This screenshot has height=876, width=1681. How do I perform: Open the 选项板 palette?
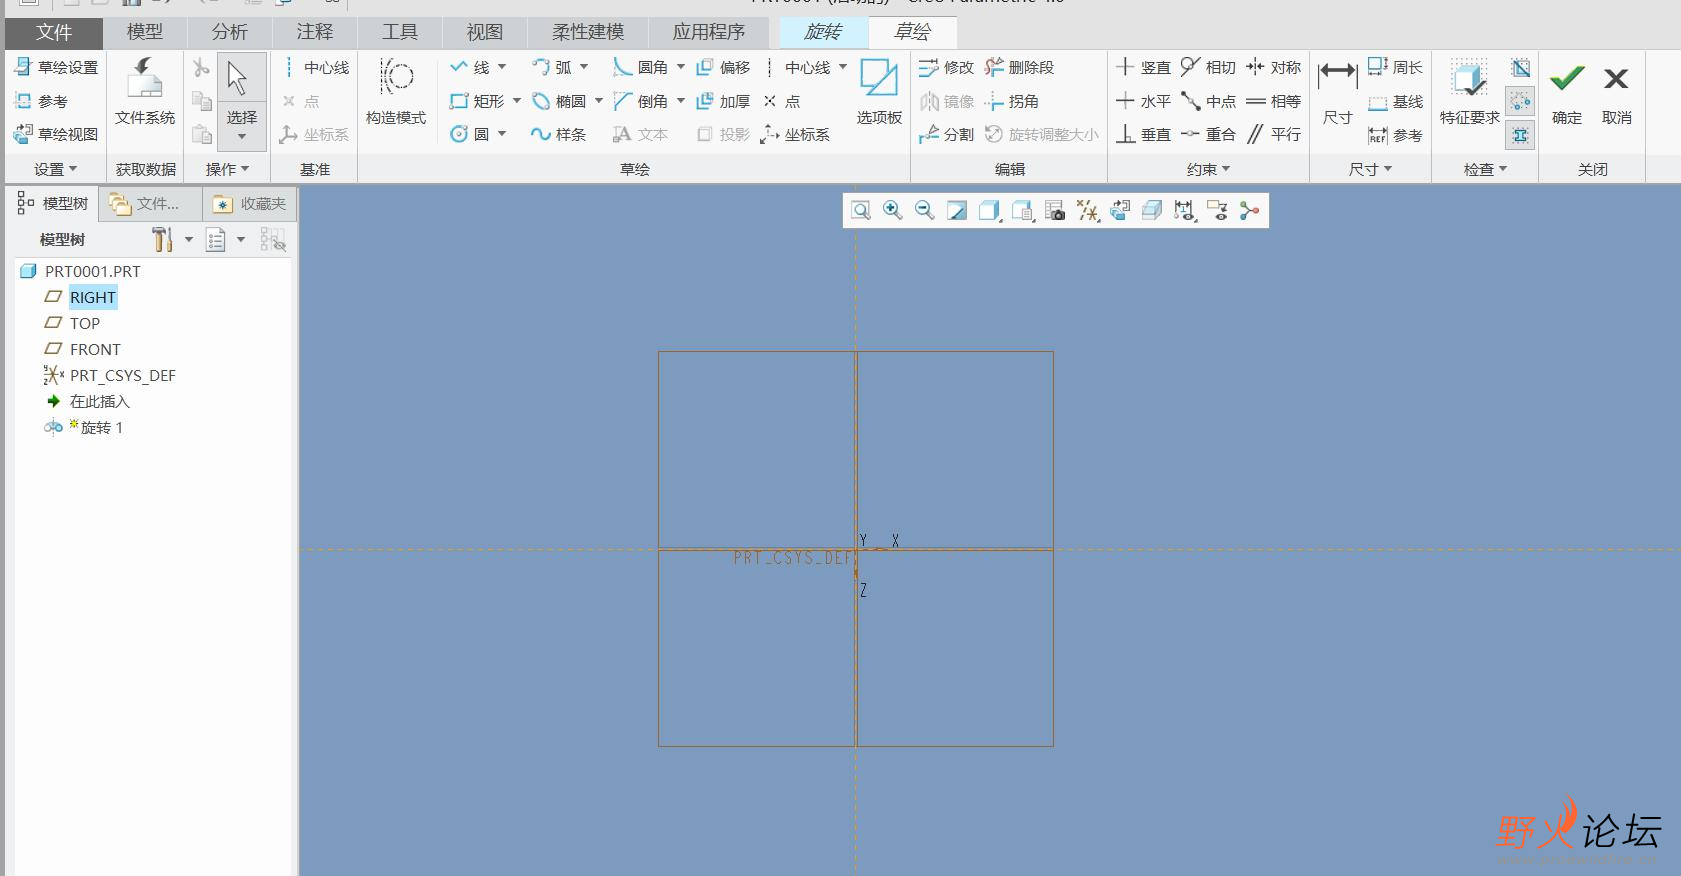879,91
